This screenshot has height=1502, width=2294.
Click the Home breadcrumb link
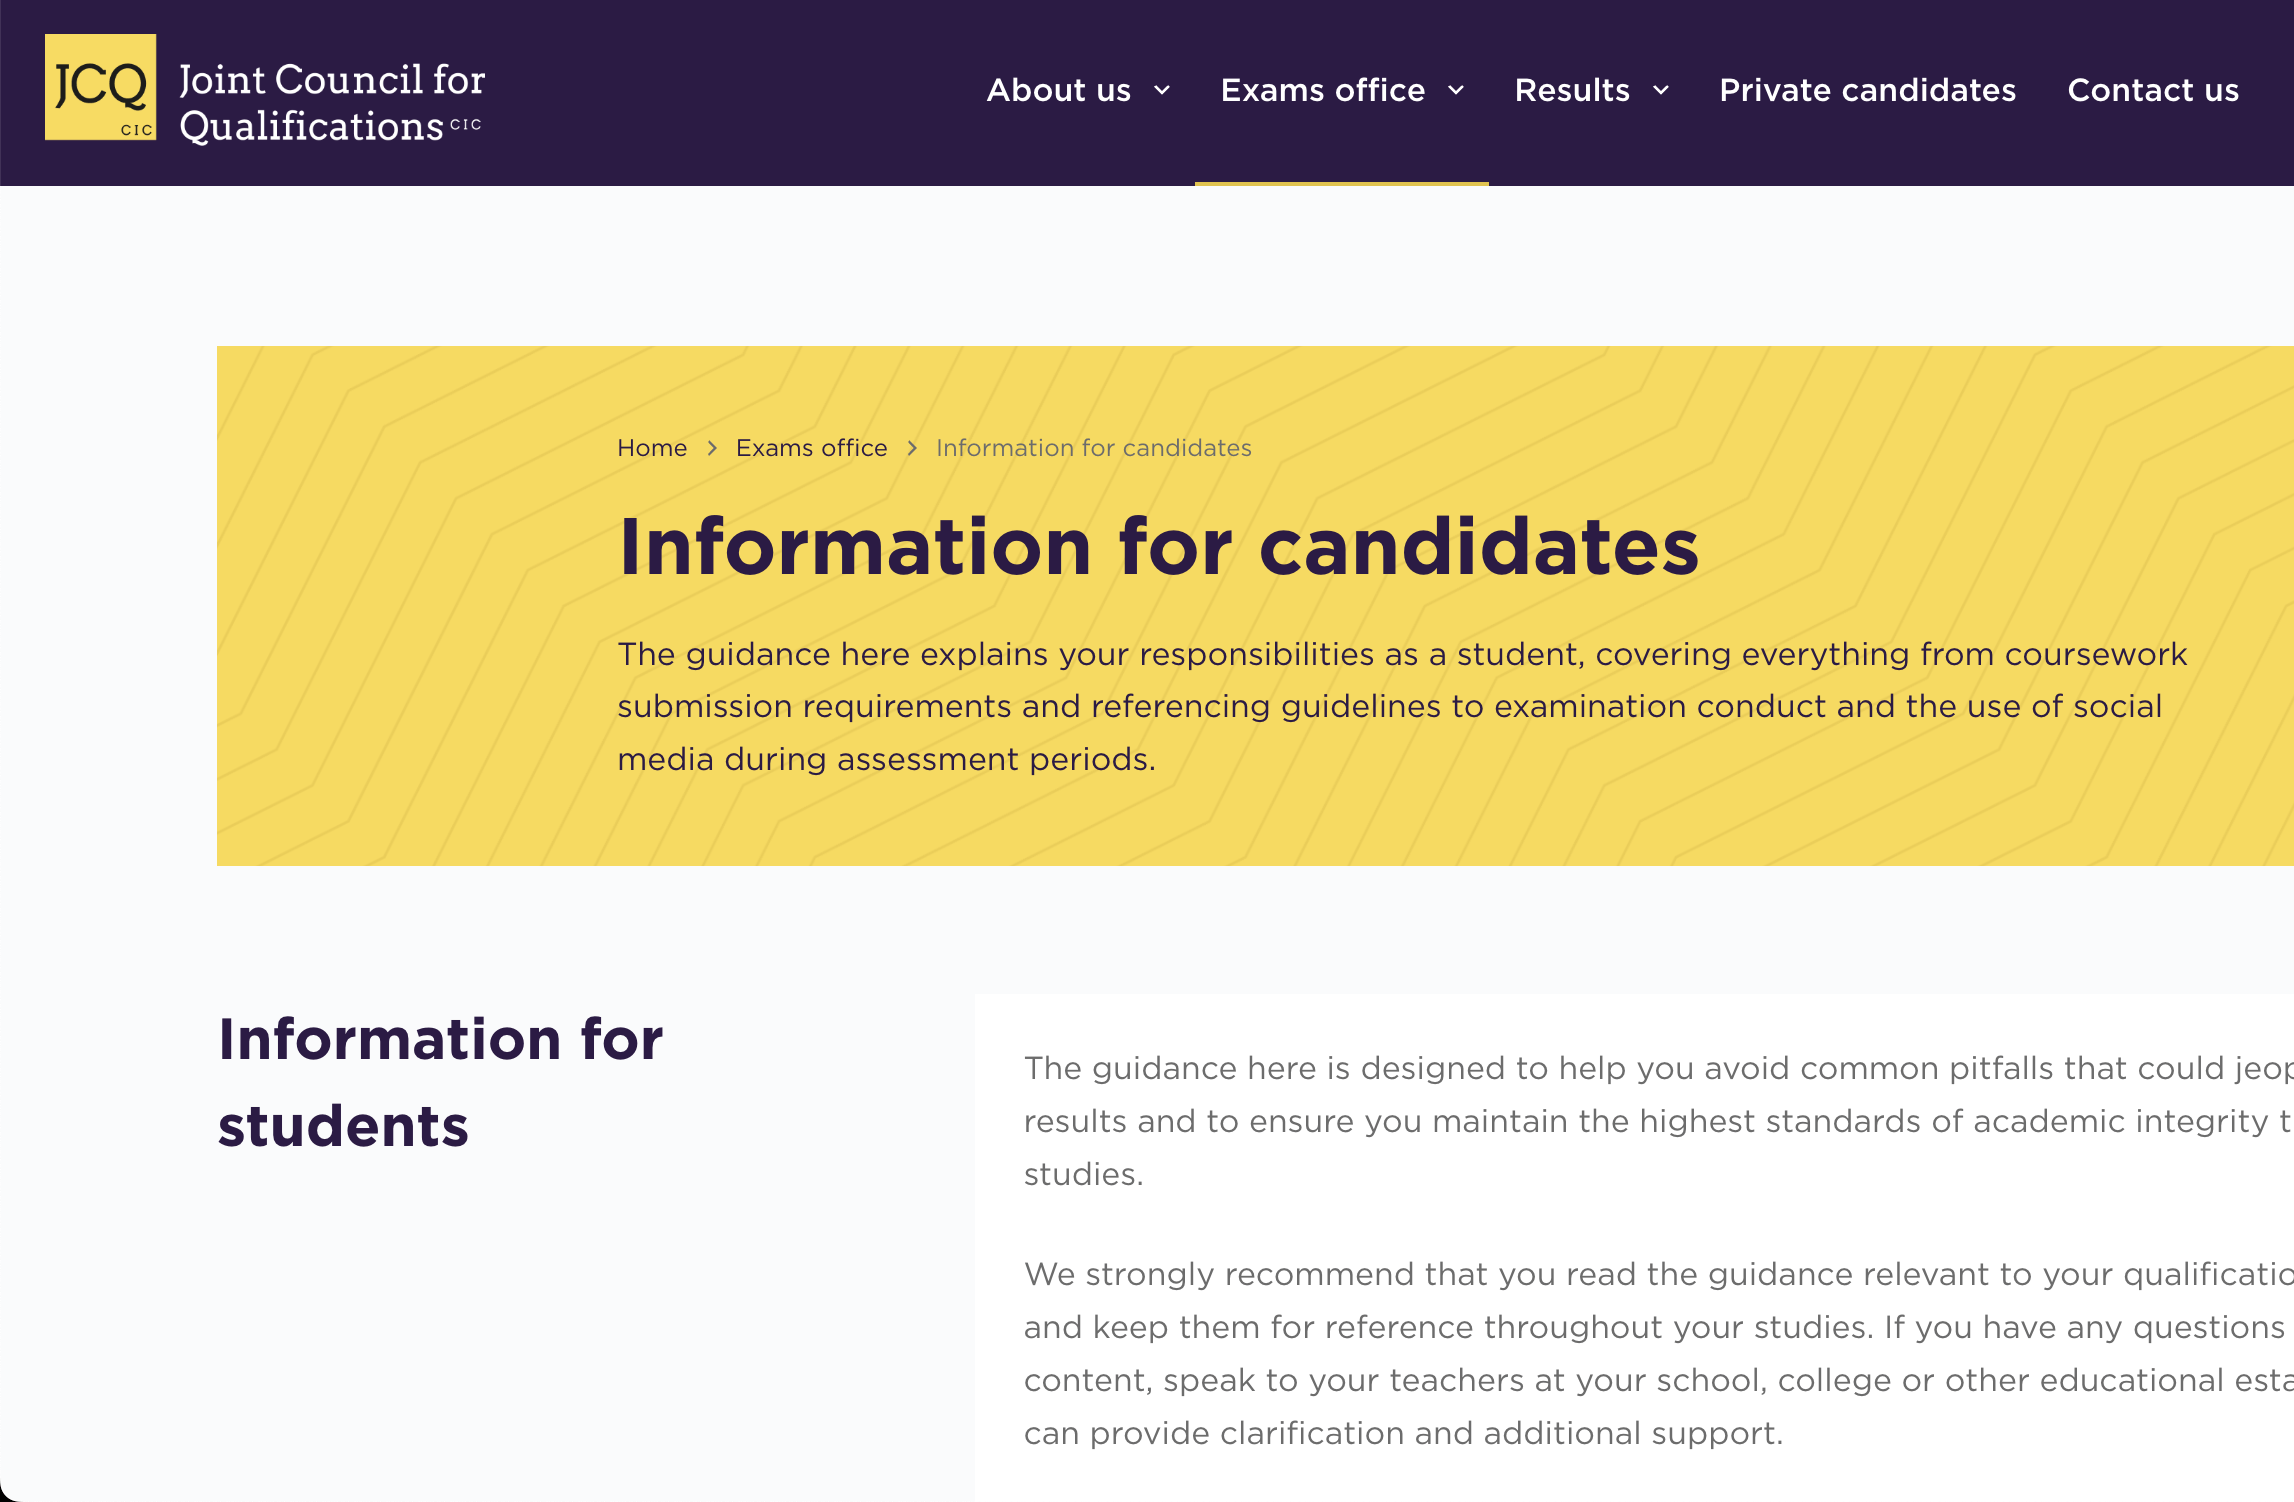(652, 448)
